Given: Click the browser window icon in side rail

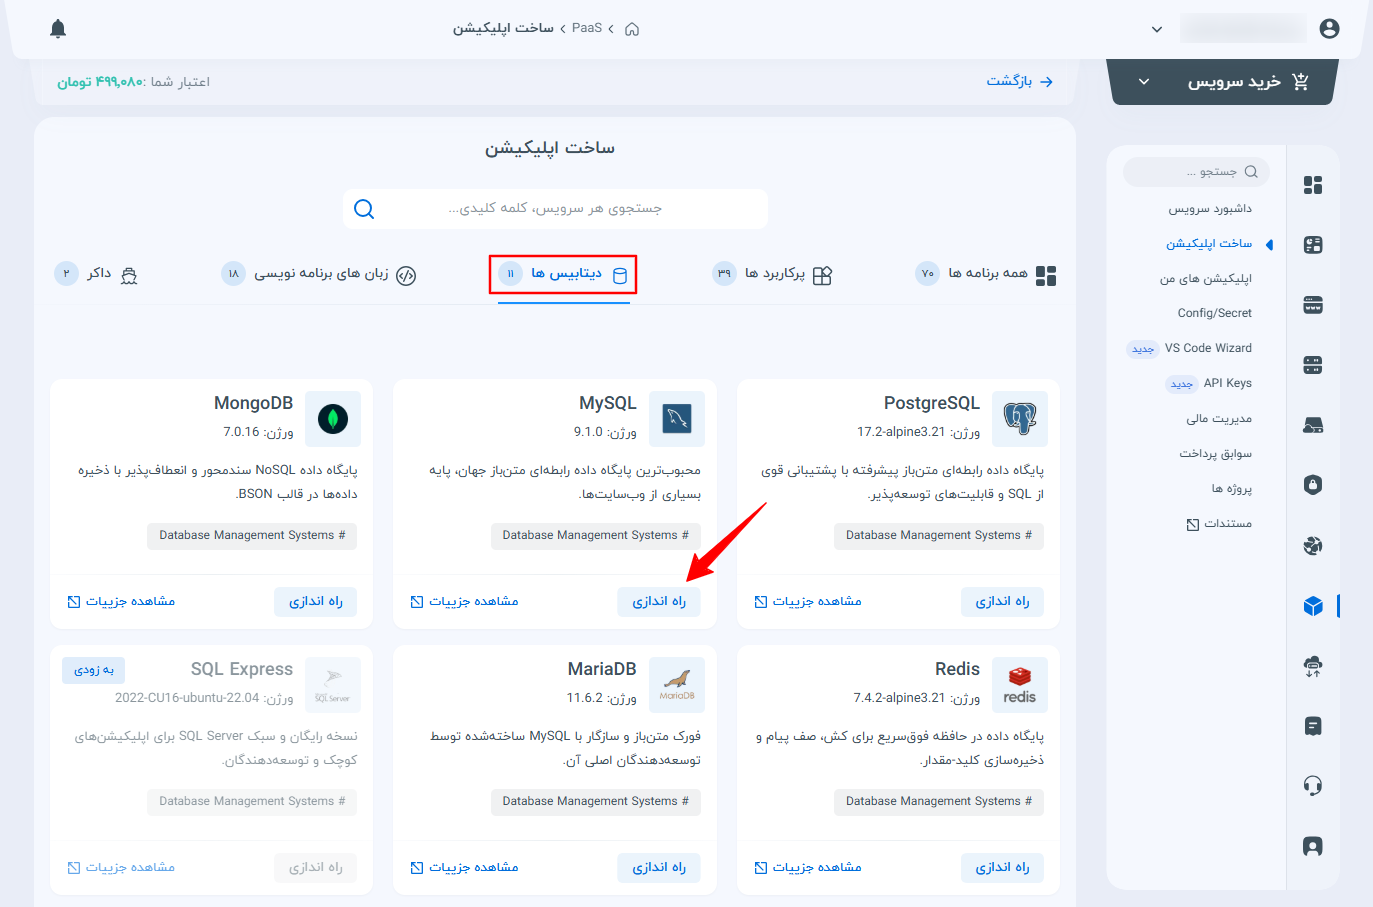Looking at the screenshot, I should coord(1313,305).
